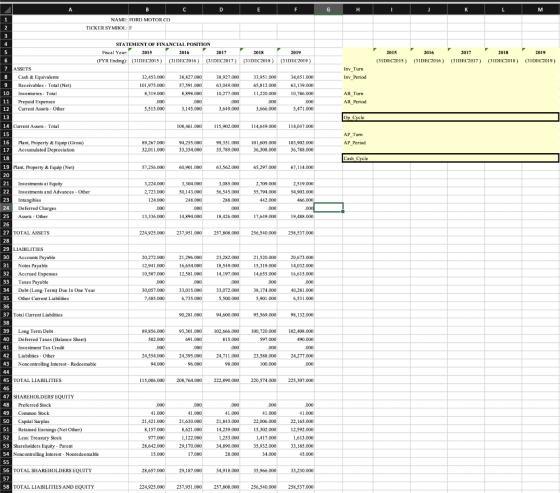Viewport: 560px width, 493px height.
Task: Click the 'AP_Turn' label cell
Action: (353, 135)
